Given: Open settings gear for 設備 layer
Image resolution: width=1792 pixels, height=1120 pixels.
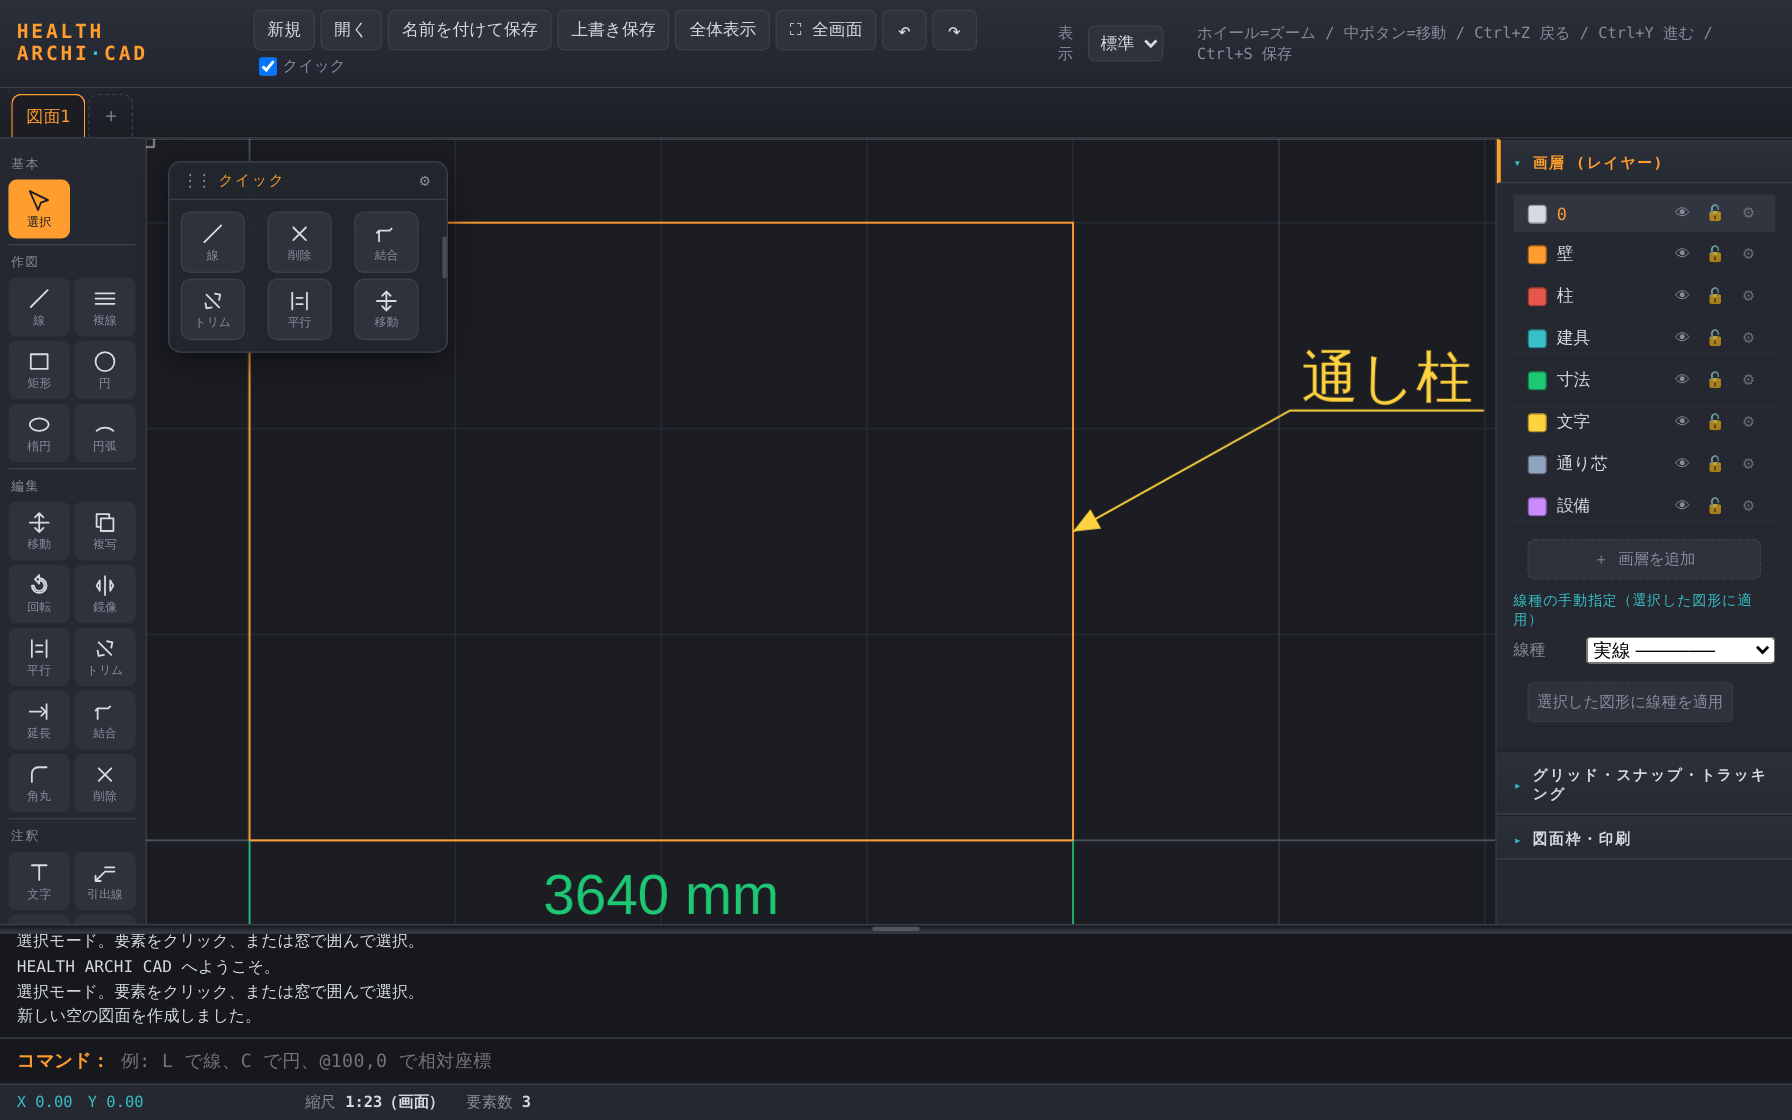Looking at the screenshot, I should [x=1748, y=506].
